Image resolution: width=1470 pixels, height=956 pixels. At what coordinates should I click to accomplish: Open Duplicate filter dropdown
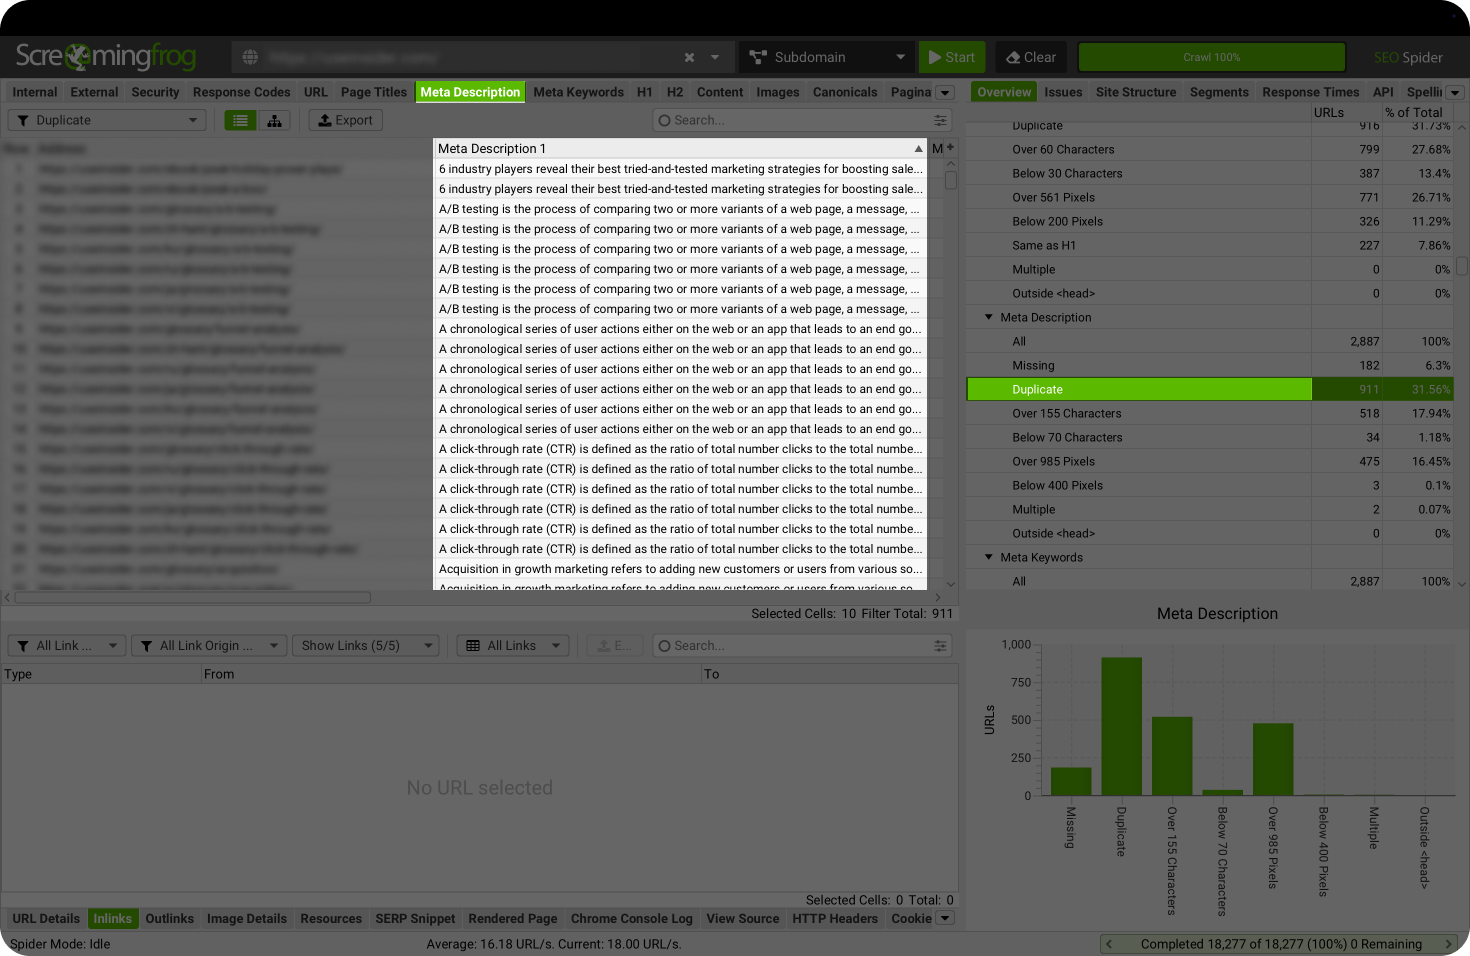point(107,120)
